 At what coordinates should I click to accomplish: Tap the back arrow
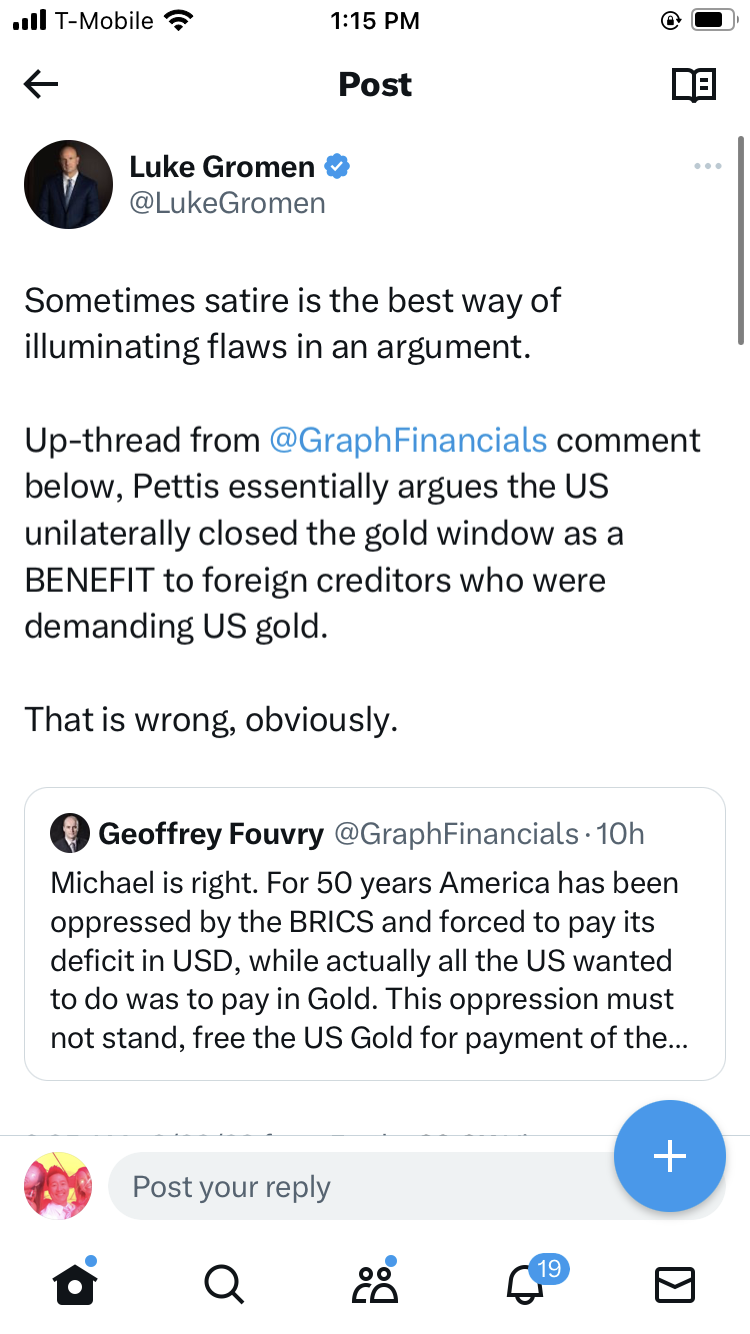41,85
